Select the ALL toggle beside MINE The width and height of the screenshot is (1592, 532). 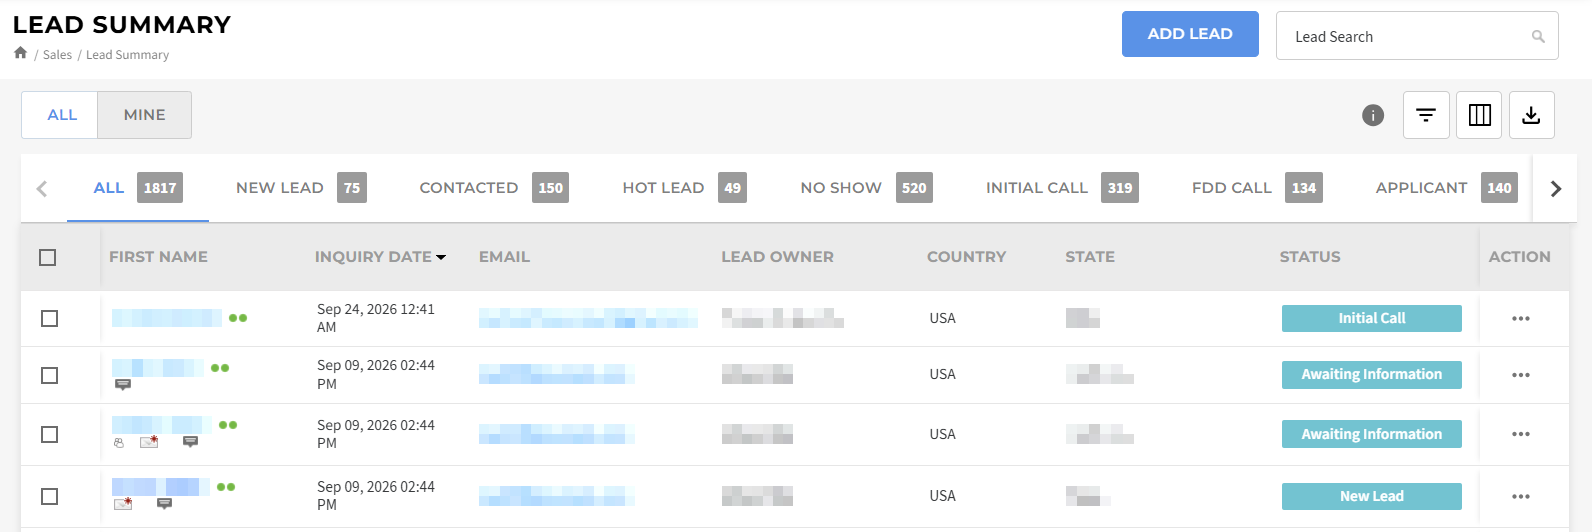[62, 115]
